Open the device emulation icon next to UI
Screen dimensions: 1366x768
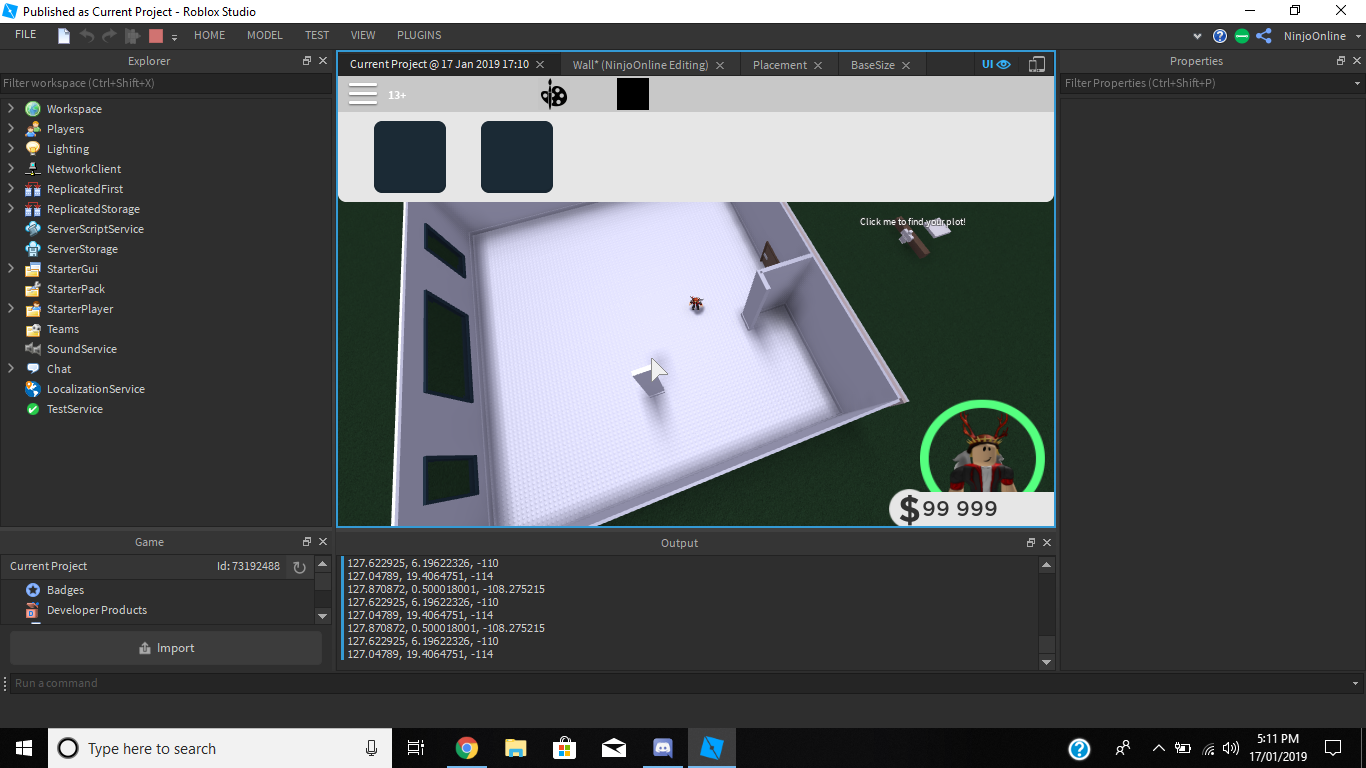[1036, 63]
